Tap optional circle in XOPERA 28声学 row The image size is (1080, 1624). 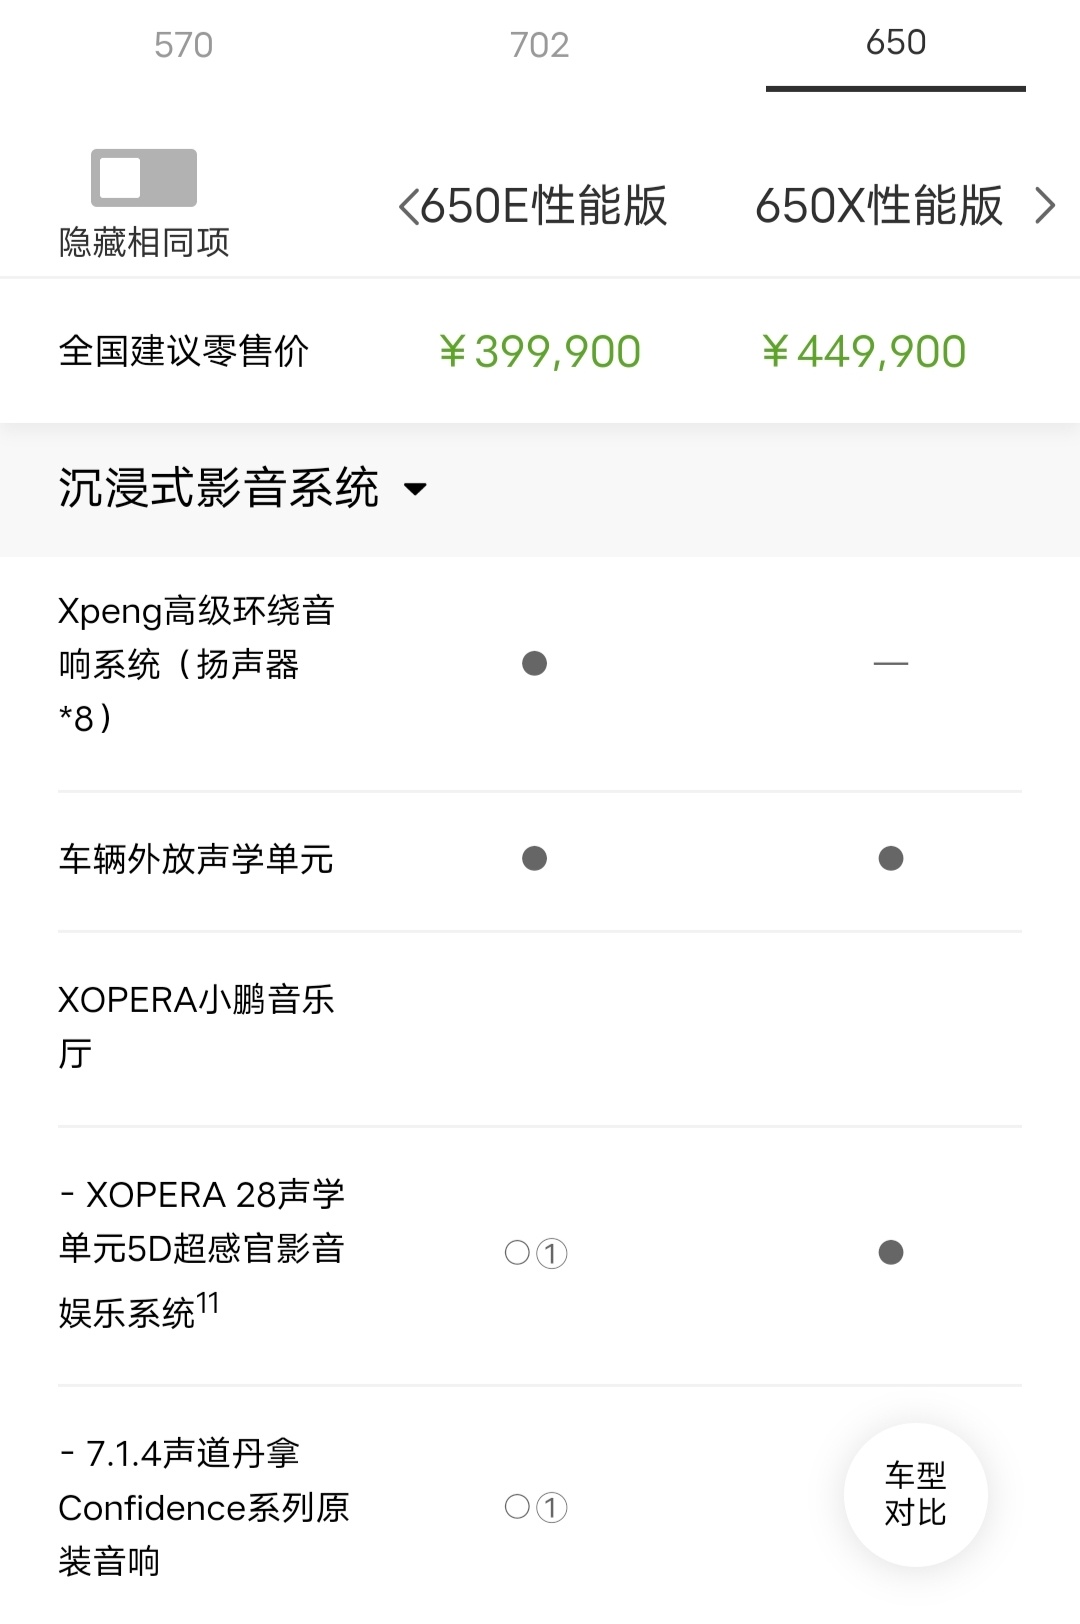coord(517,1253)
